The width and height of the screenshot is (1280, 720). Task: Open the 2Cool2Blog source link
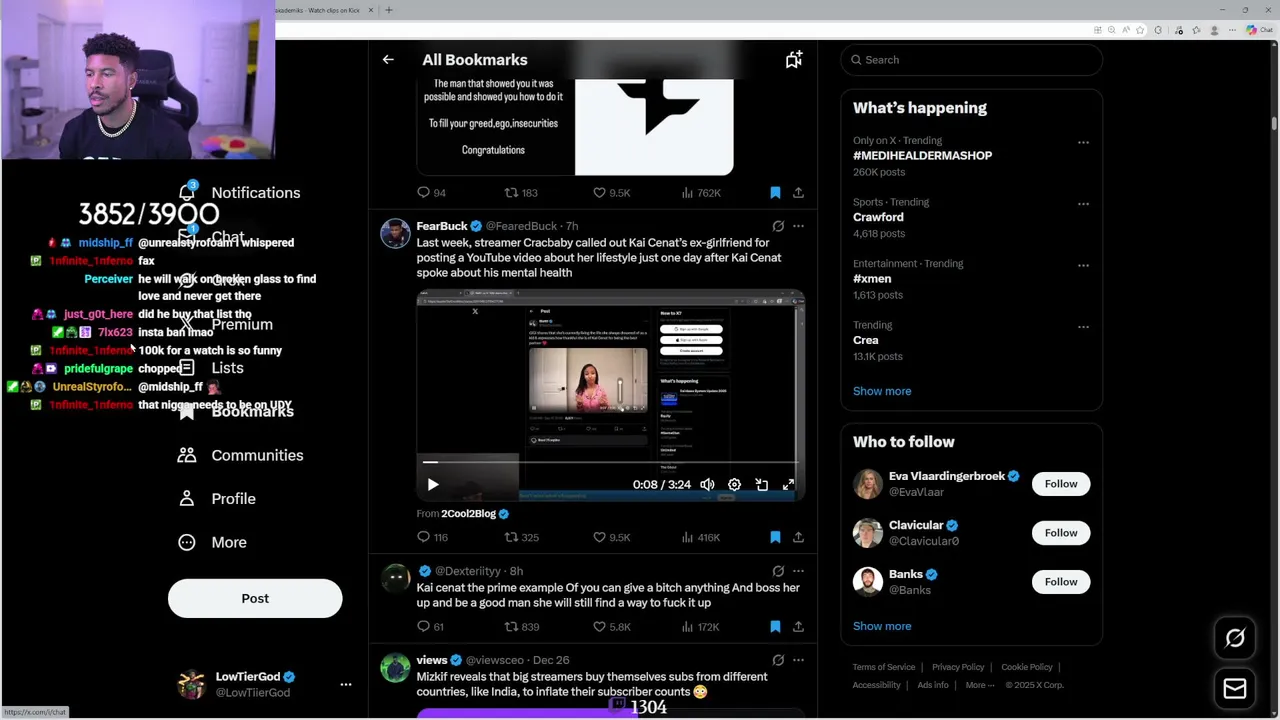point(469,514)
